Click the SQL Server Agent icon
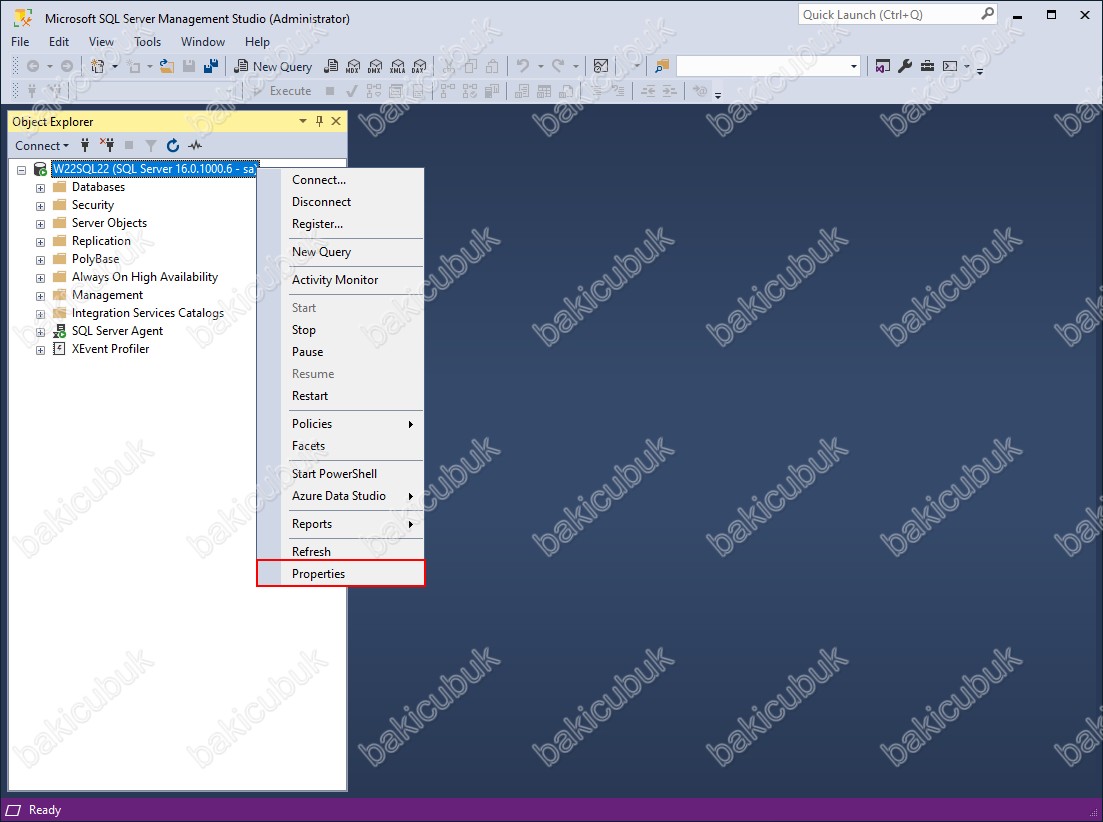Viewport: 1103px width, 822px height. (60, 331)
